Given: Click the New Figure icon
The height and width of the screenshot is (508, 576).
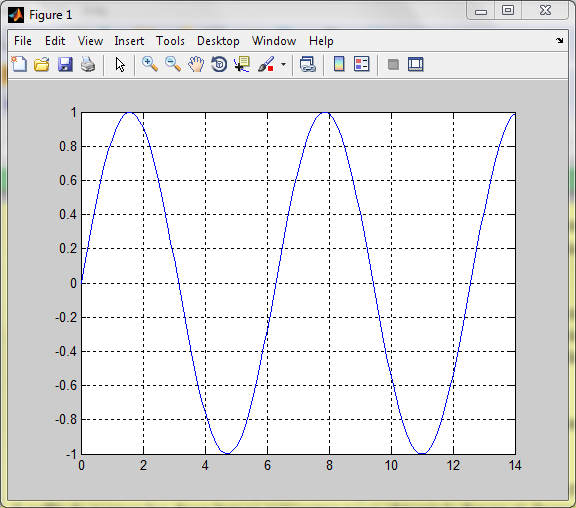Looking at the screenshot, I should click(19, 64).
